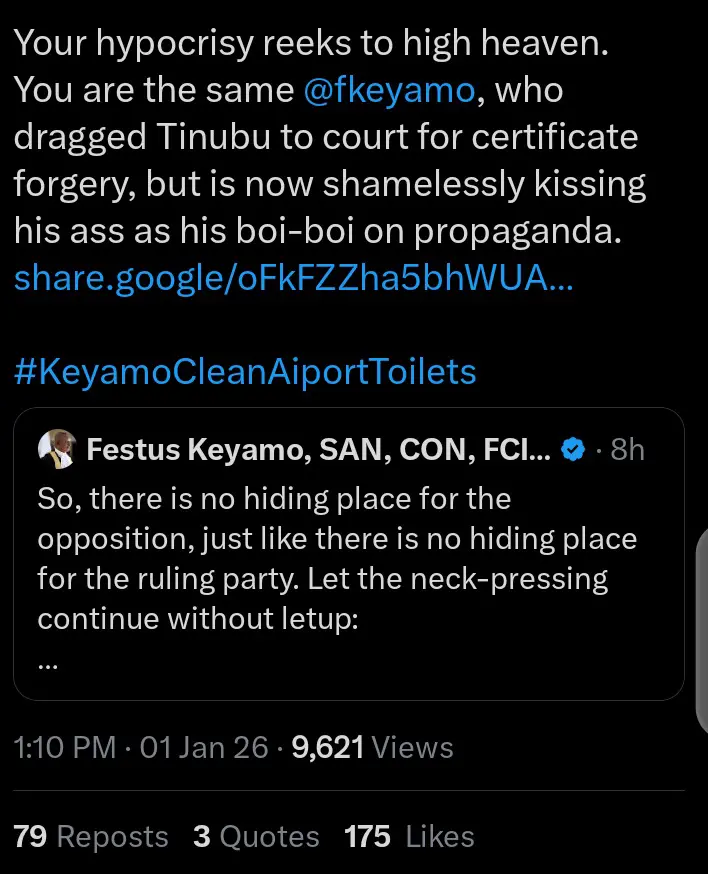
Task: Tap the #KeyamoCleanAiportToilets hashtag
Action: (x=245, y=372)
